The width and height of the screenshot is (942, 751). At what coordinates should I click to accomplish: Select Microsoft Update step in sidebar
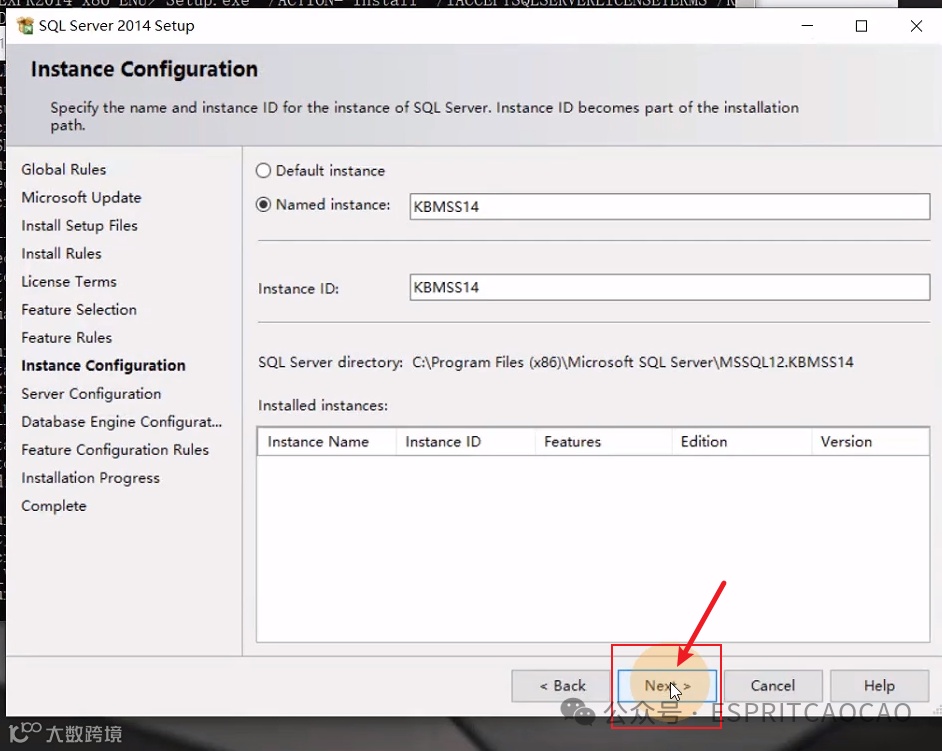point(81,198)
